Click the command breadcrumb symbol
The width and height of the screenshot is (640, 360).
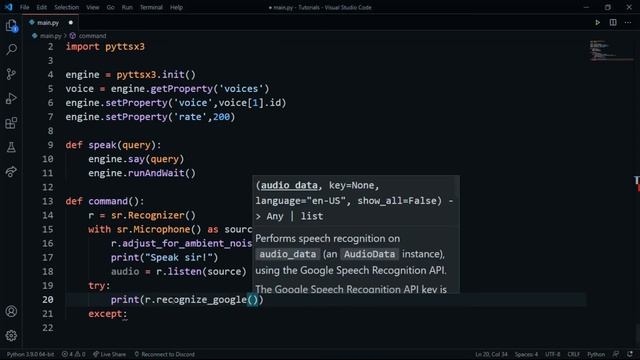coord(92,36)
